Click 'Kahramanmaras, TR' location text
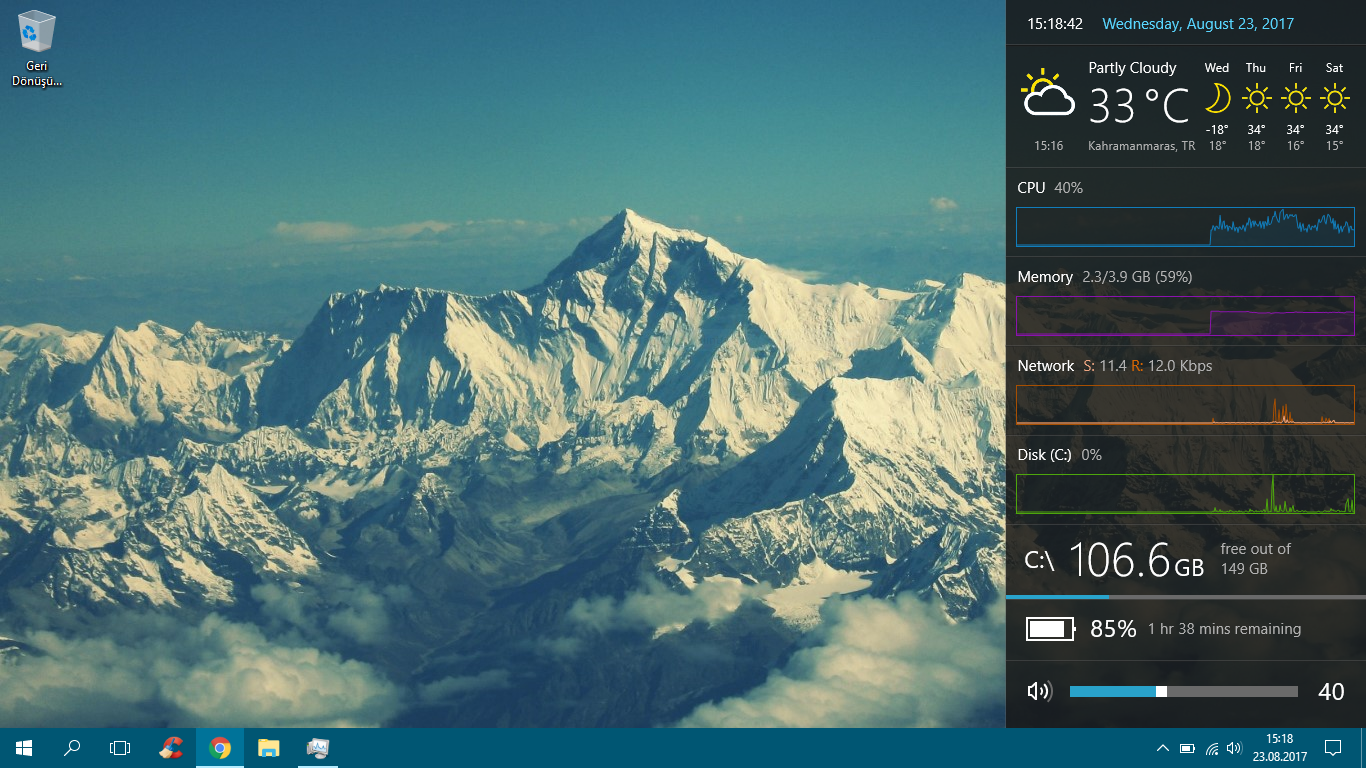This screenshot has height=768, width=1366. 1141,146
